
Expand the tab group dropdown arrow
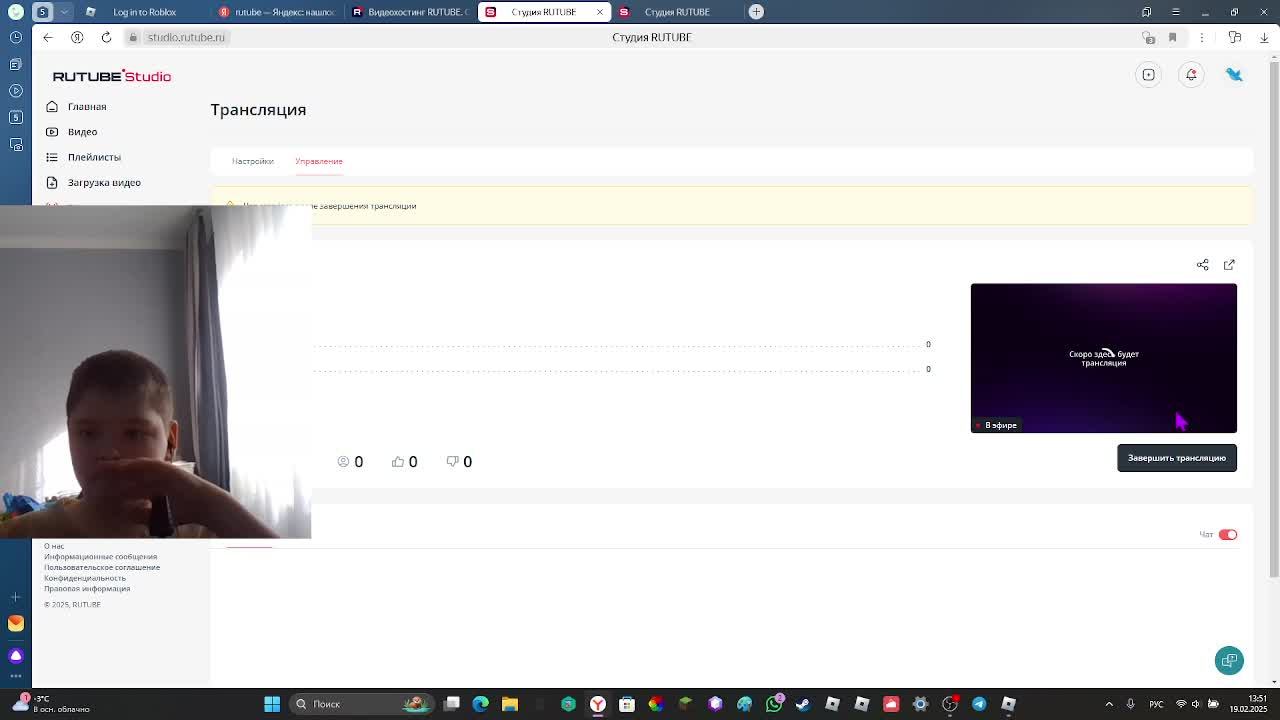(x=64, y=12)
